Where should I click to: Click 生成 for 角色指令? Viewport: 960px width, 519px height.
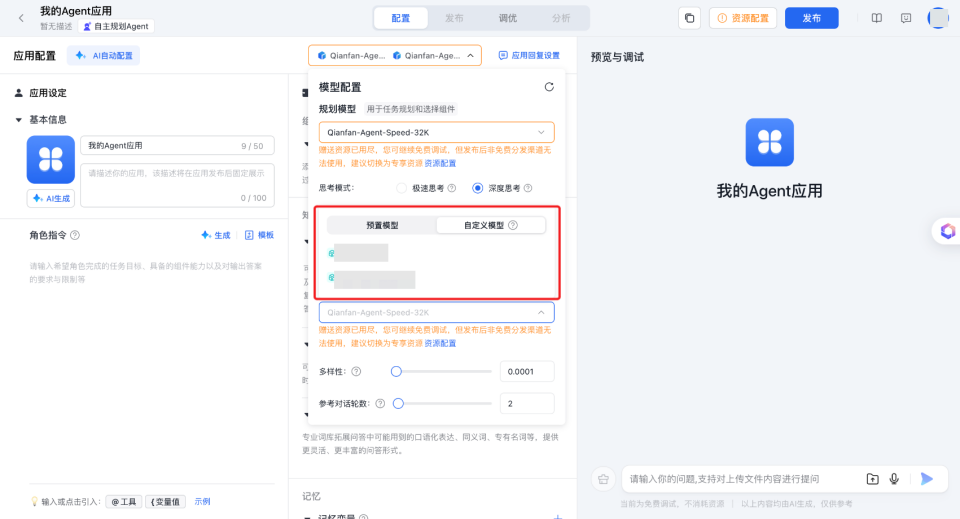point(216,235)
